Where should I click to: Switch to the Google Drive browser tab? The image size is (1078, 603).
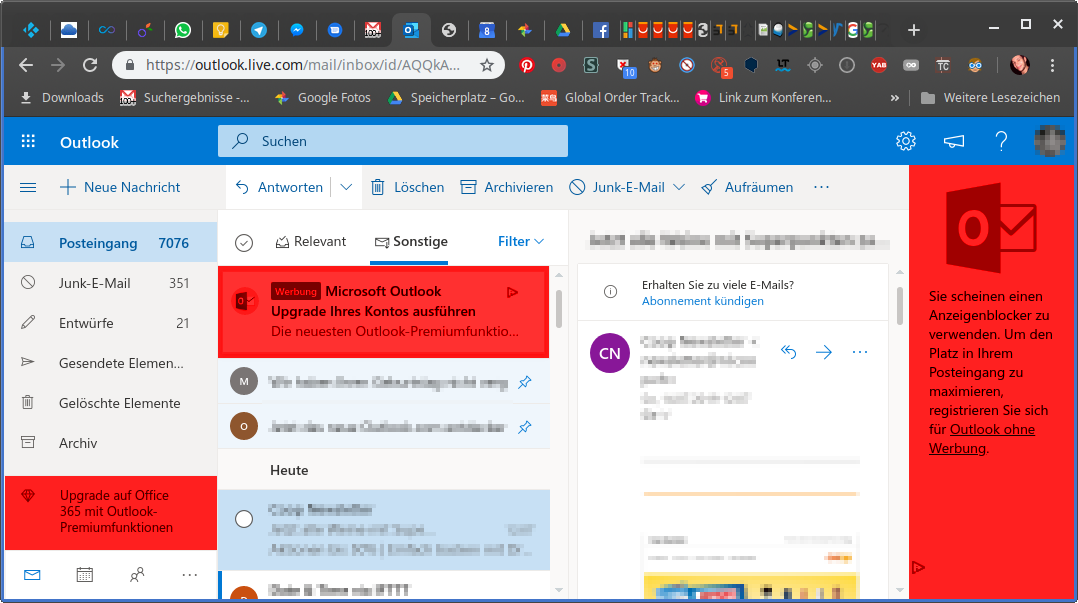point(562,30)
